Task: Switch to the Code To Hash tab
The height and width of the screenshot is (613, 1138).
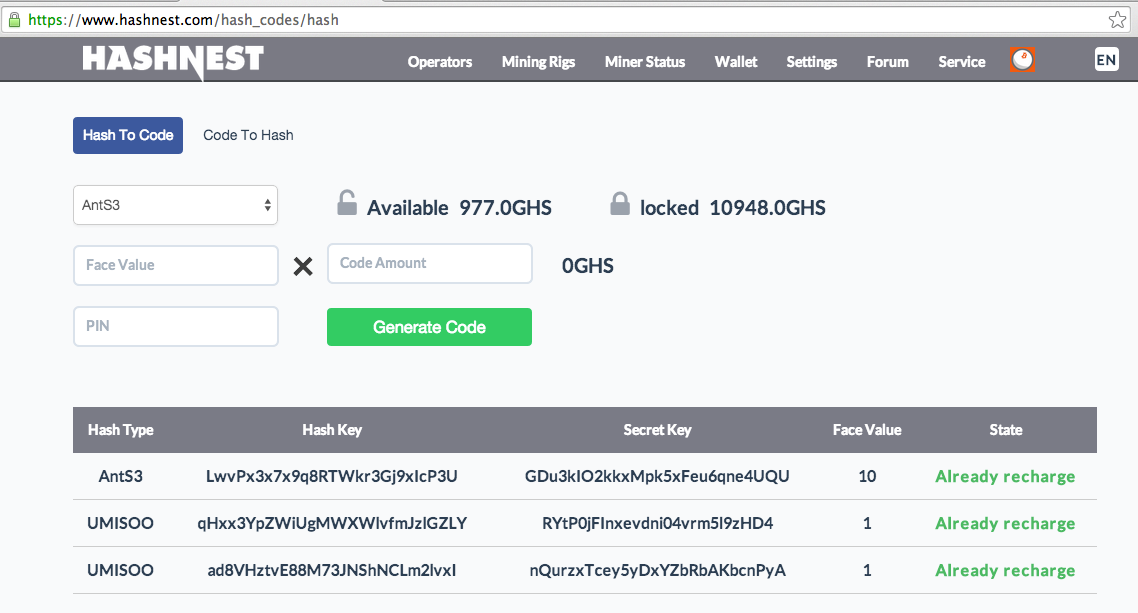Action: (x=248, y=136)
